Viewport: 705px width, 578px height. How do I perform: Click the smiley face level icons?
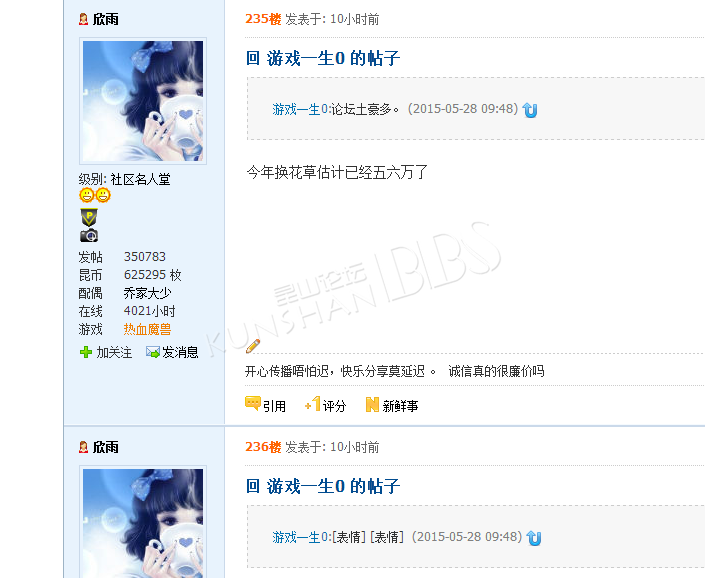95,195
